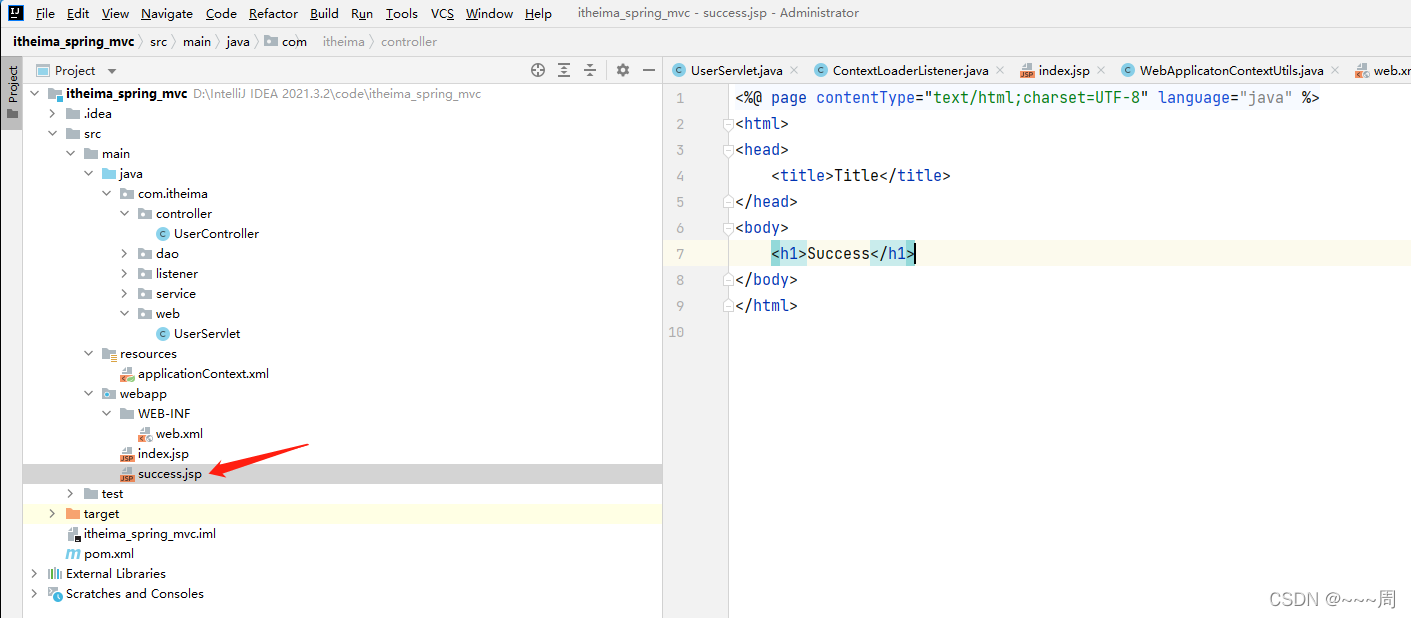The height and width of the screenshot is (618, 1411).
Task: Click the vertical Project side tab
Action: click(12, 92)
